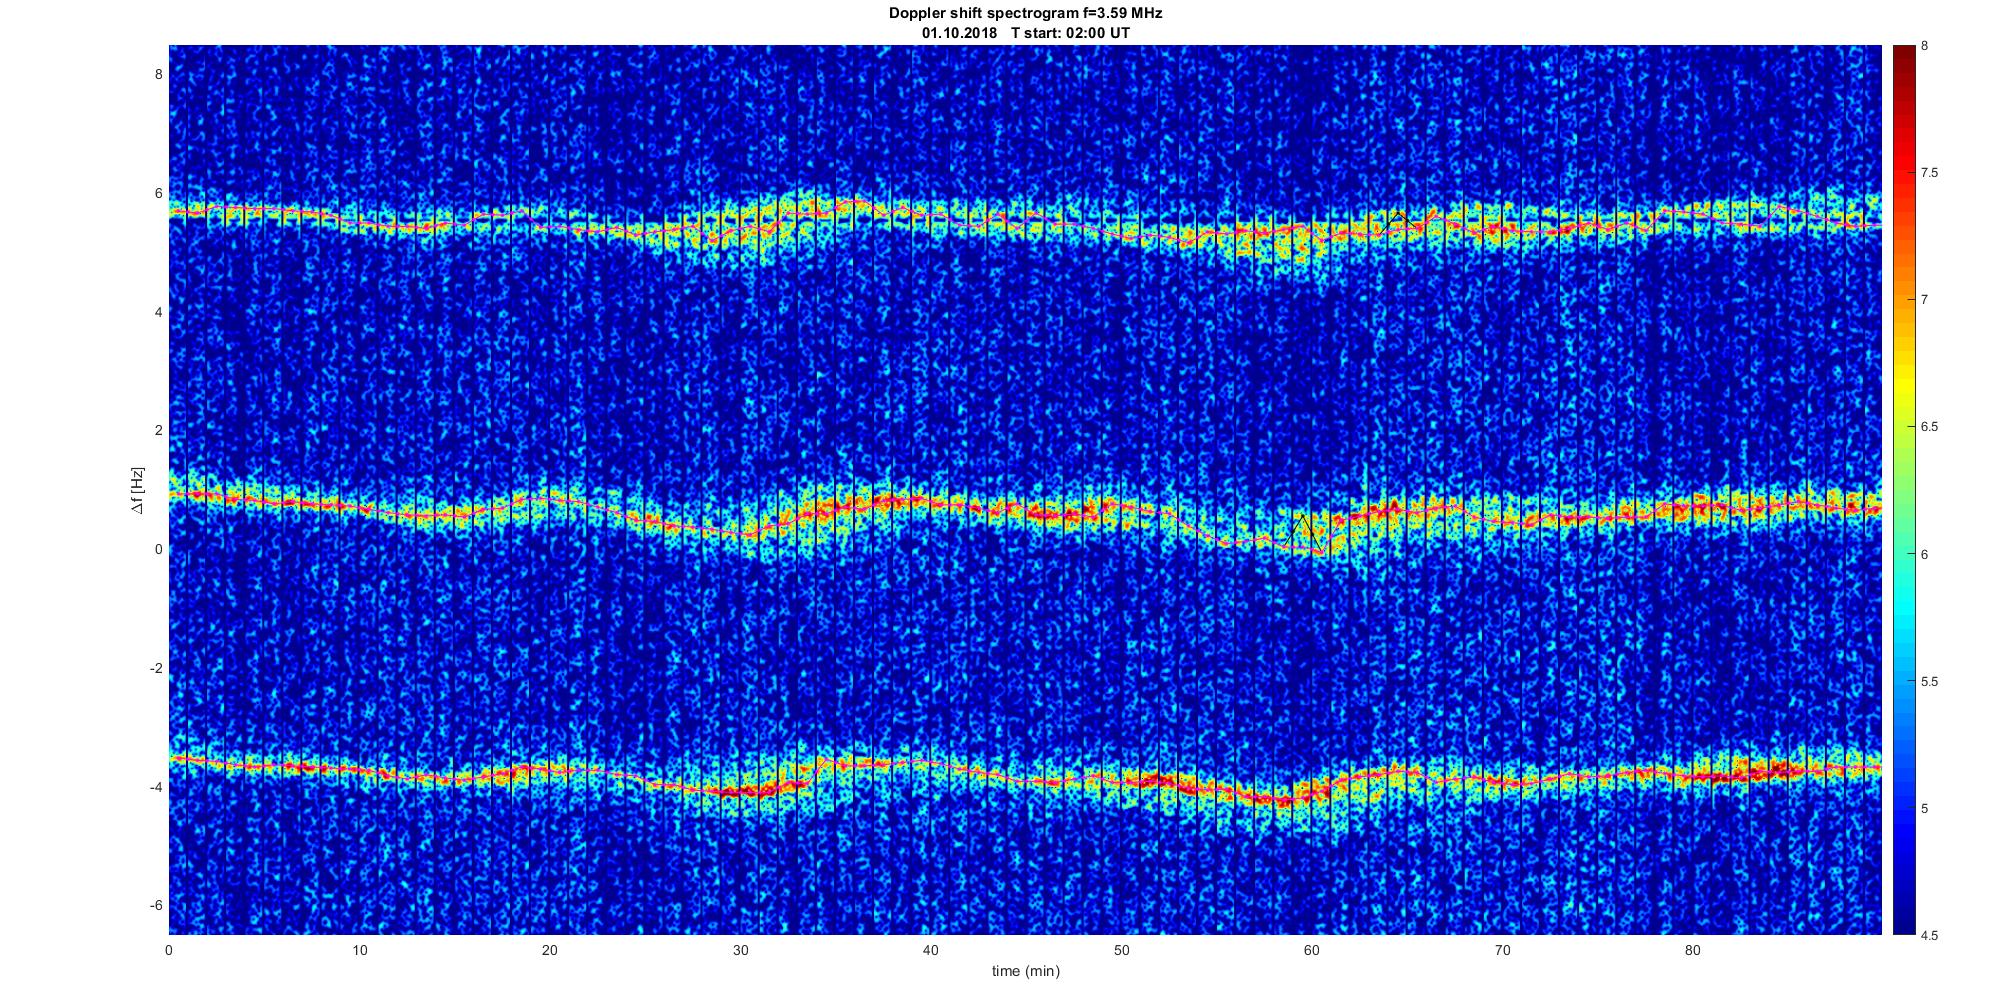Screen dimensions: 2000x1003
Task: Click x-axis tick label '40'
Action: coord(931,950)
